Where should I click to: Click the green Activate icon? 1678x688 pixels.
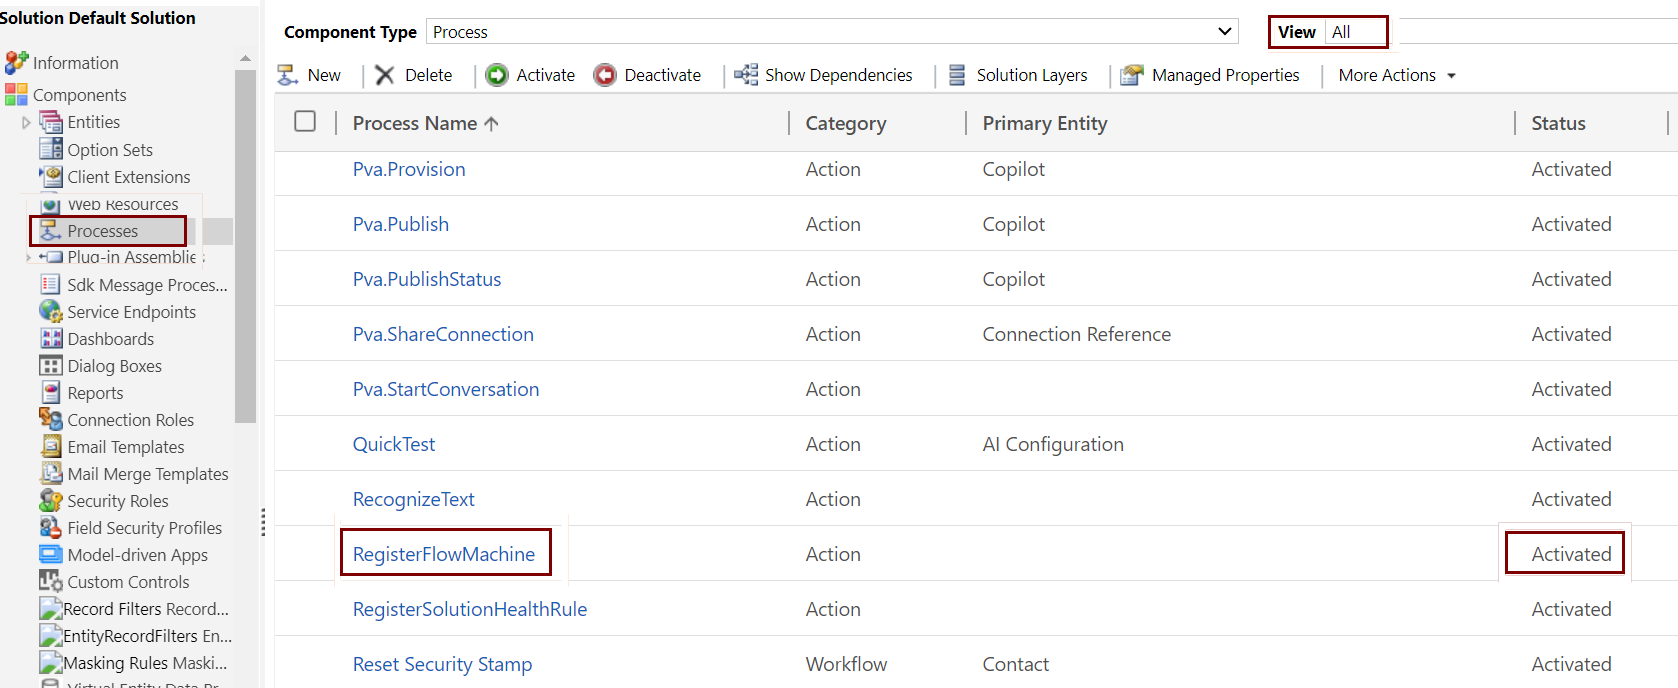497,75
